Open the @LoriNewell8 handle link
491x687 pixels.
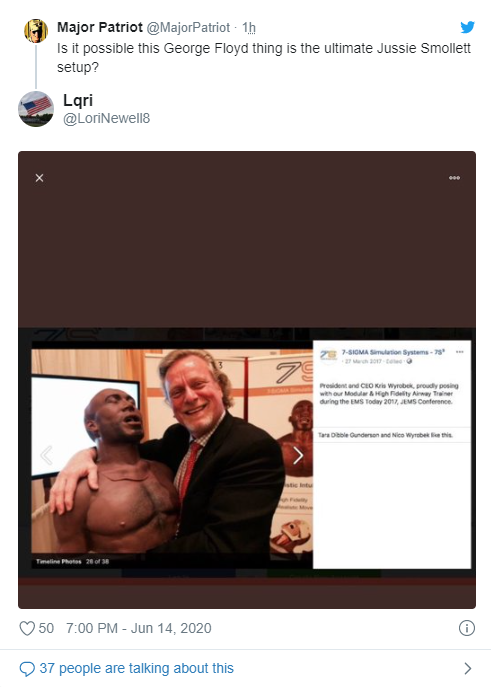[x=106, y=118]
